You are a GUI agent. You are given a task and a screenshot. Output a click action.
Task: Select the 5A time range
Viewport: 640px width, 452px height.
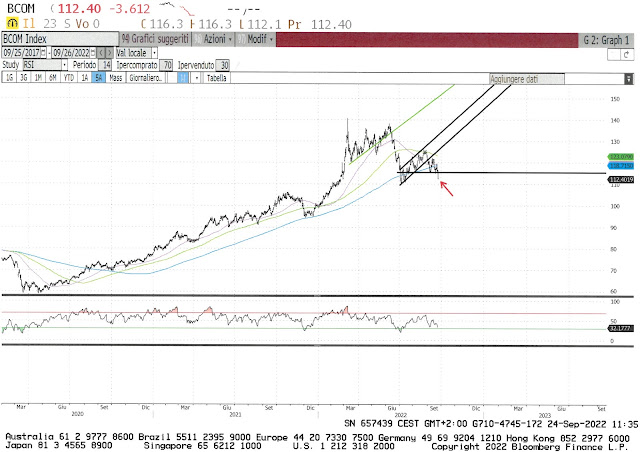99,78
